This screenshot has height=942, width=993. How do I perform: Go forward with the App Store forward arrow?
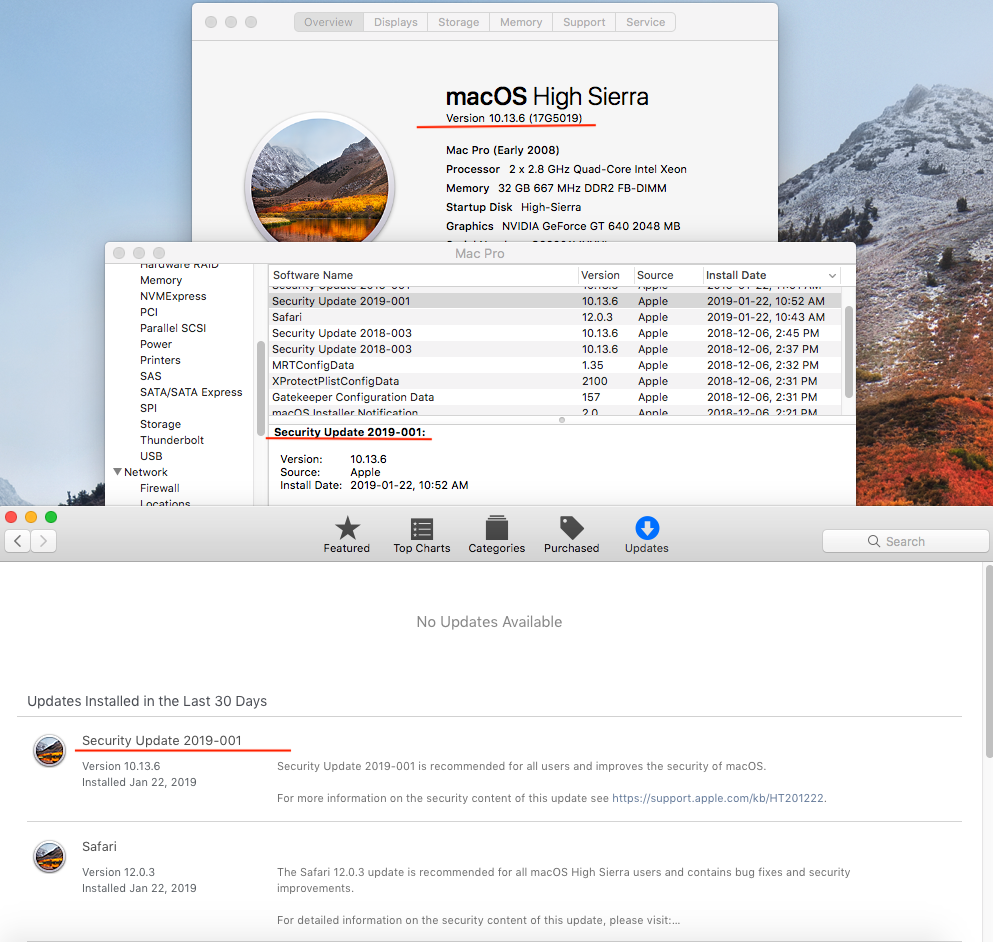44,541
